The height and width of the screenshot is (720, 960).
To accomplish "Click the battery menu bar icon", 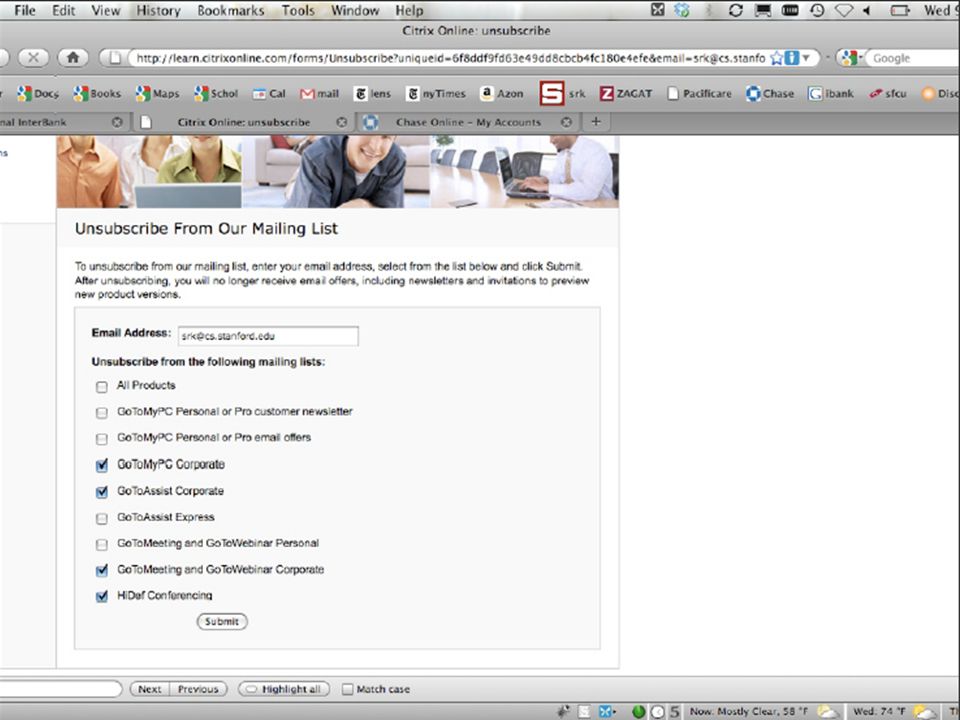I will (899, 10).
